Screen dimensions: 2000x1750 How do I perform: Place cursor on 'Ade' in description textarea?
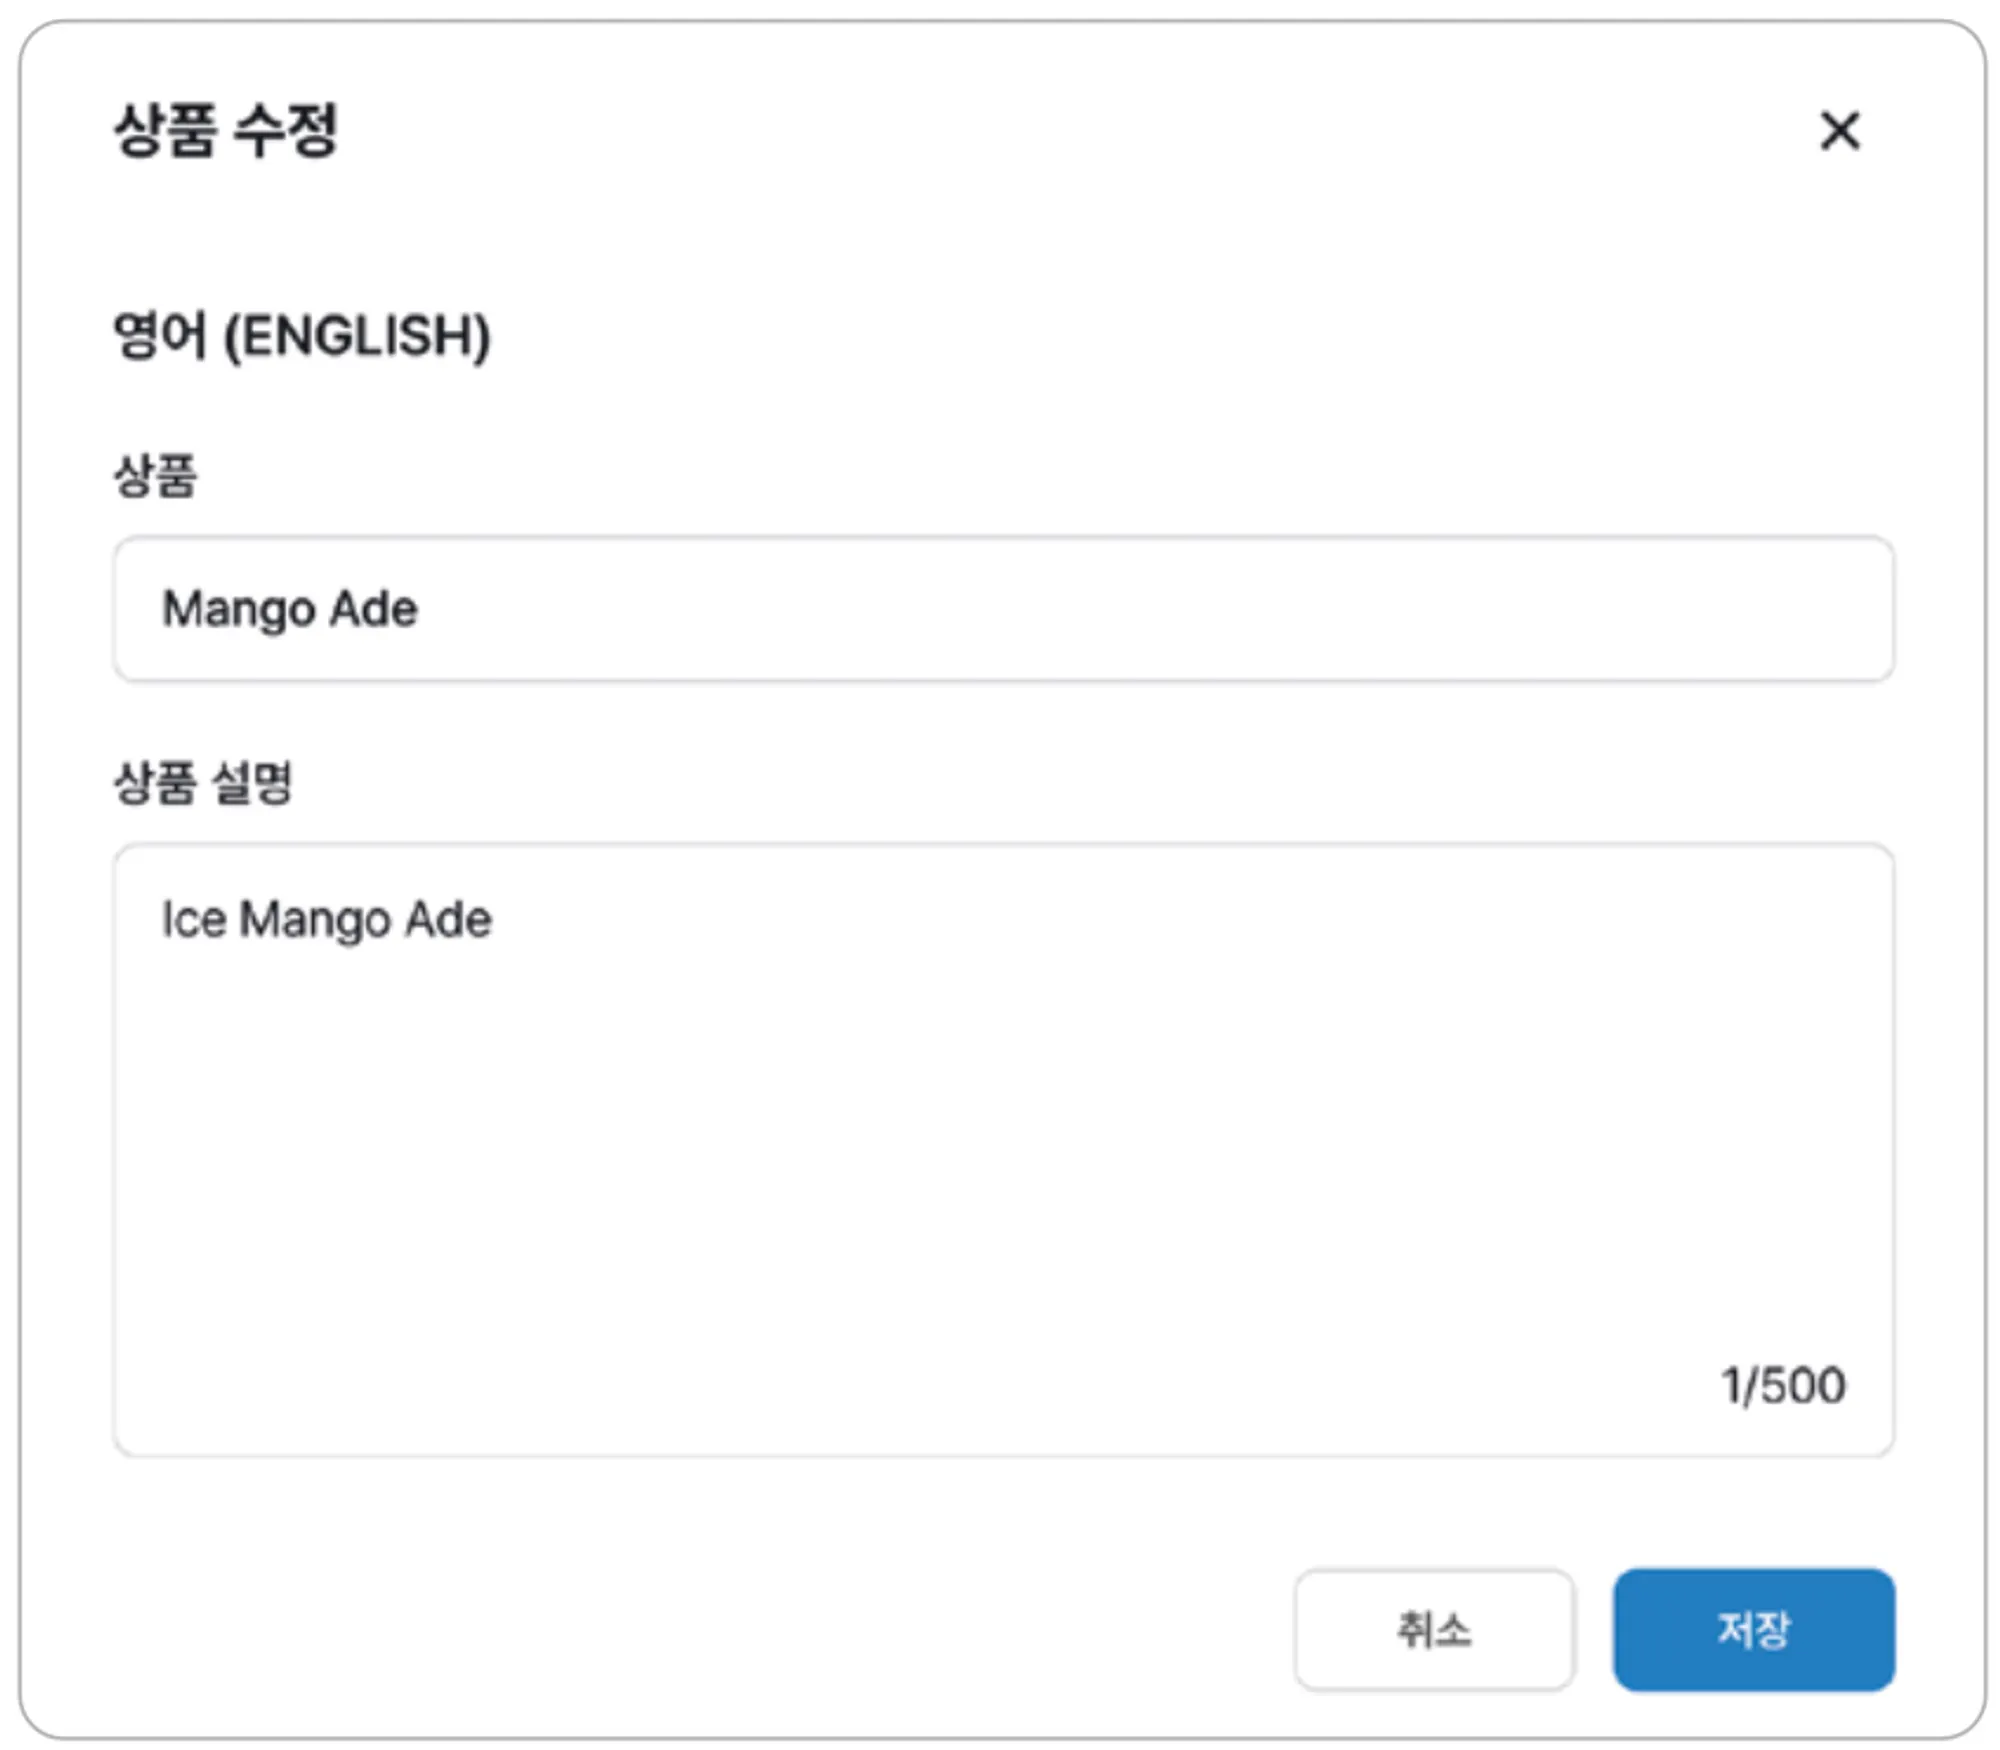[448, 919]
